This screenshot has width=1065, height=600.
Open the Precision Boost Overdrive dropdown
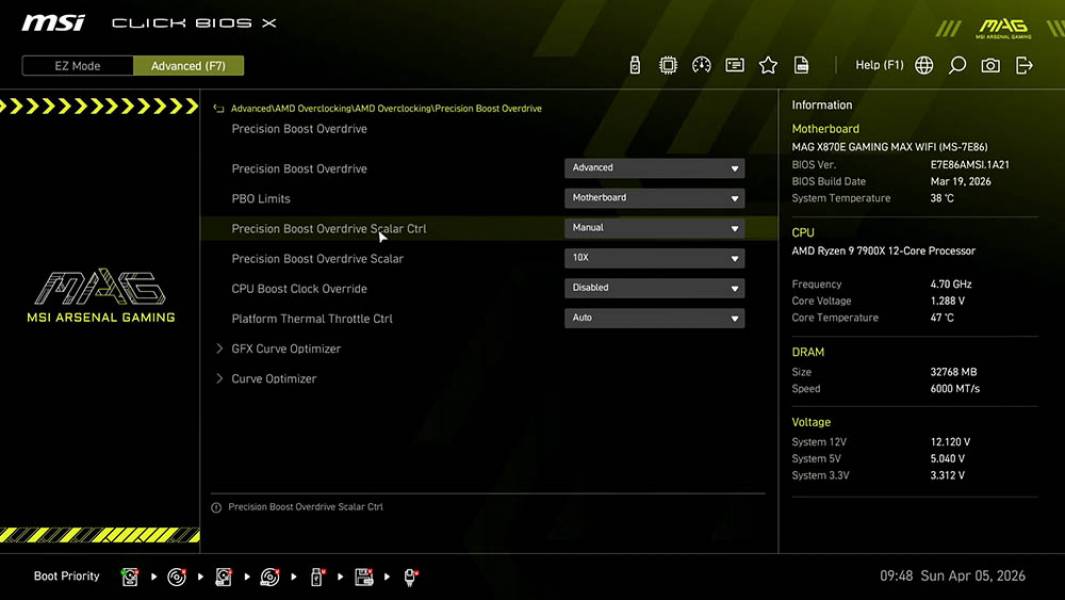pyautogui.click(x=654, y=167)
